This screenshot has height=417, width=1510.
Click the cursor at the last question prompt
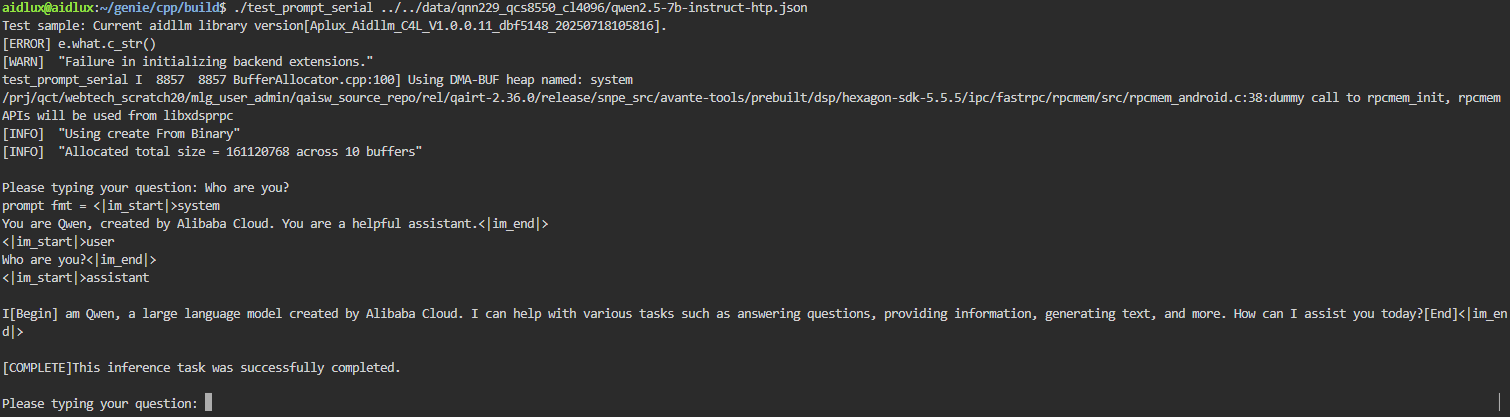pyautogui.click(x=208, y=403)
